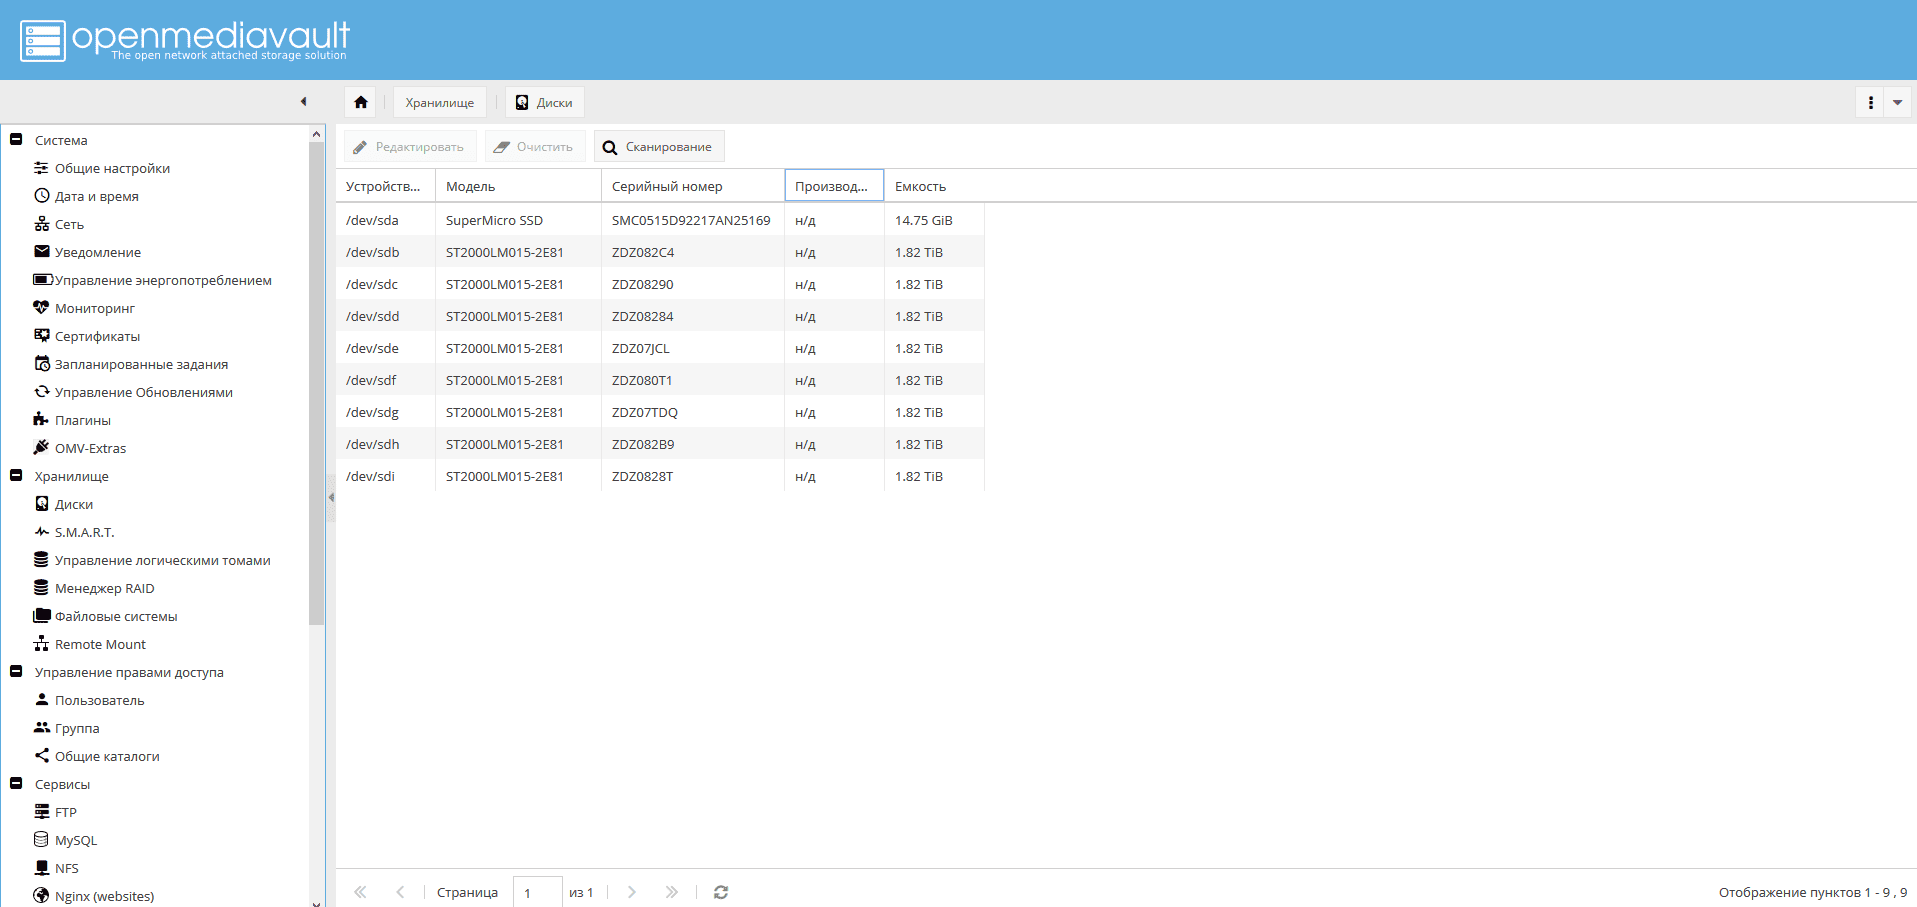Open Файловые системы in the sidebar
1917x907 pixels.
(x=116, y=616)
